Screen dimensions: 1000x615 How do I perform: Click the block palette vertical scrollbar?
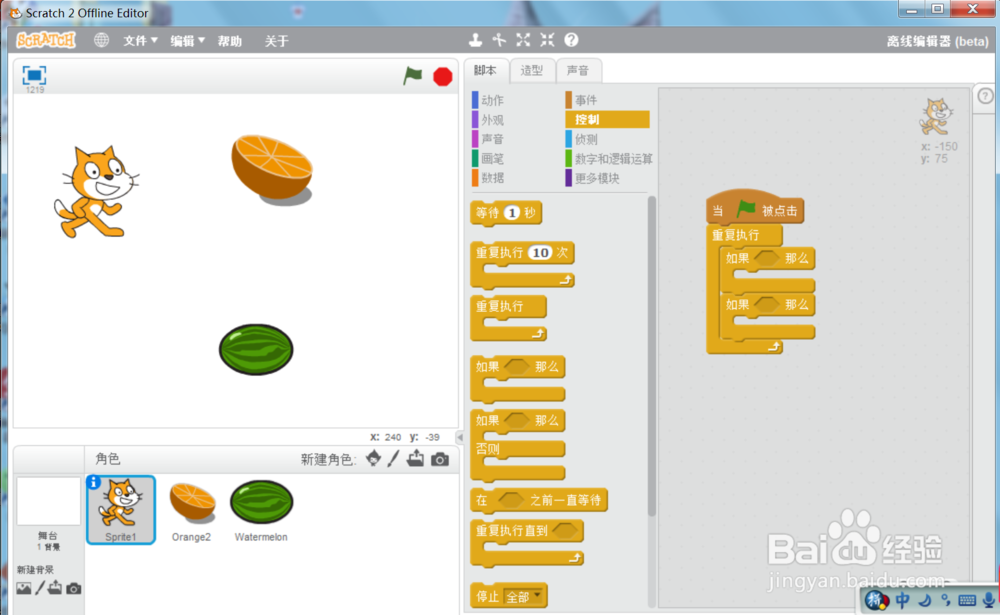coord(652,356)
